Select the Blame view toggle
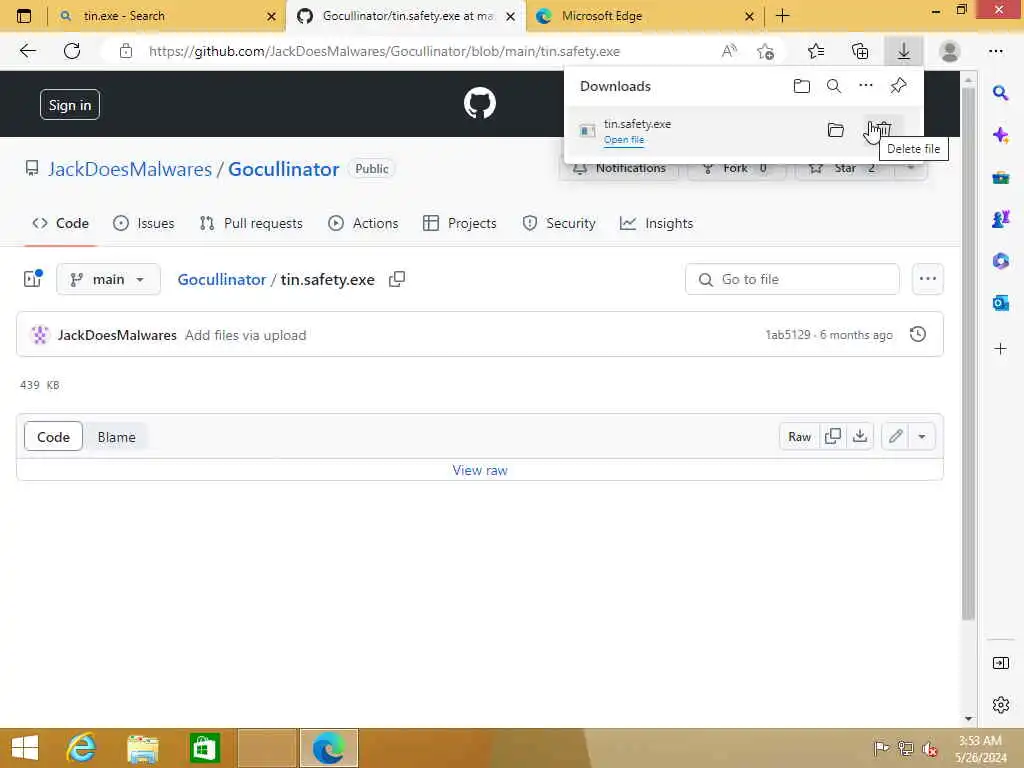 [116, 437]
